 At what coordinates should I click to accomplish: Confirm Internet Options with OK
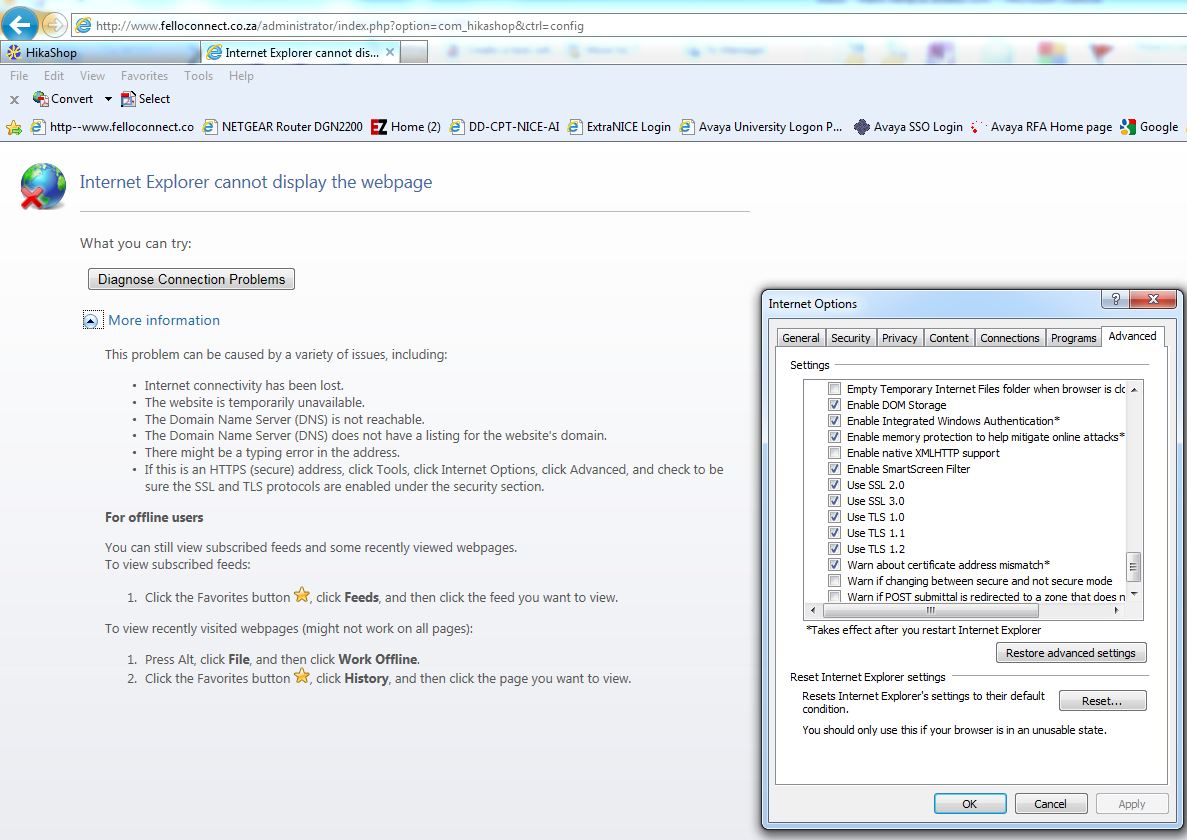pyautogui.click(x=970, y=804)
